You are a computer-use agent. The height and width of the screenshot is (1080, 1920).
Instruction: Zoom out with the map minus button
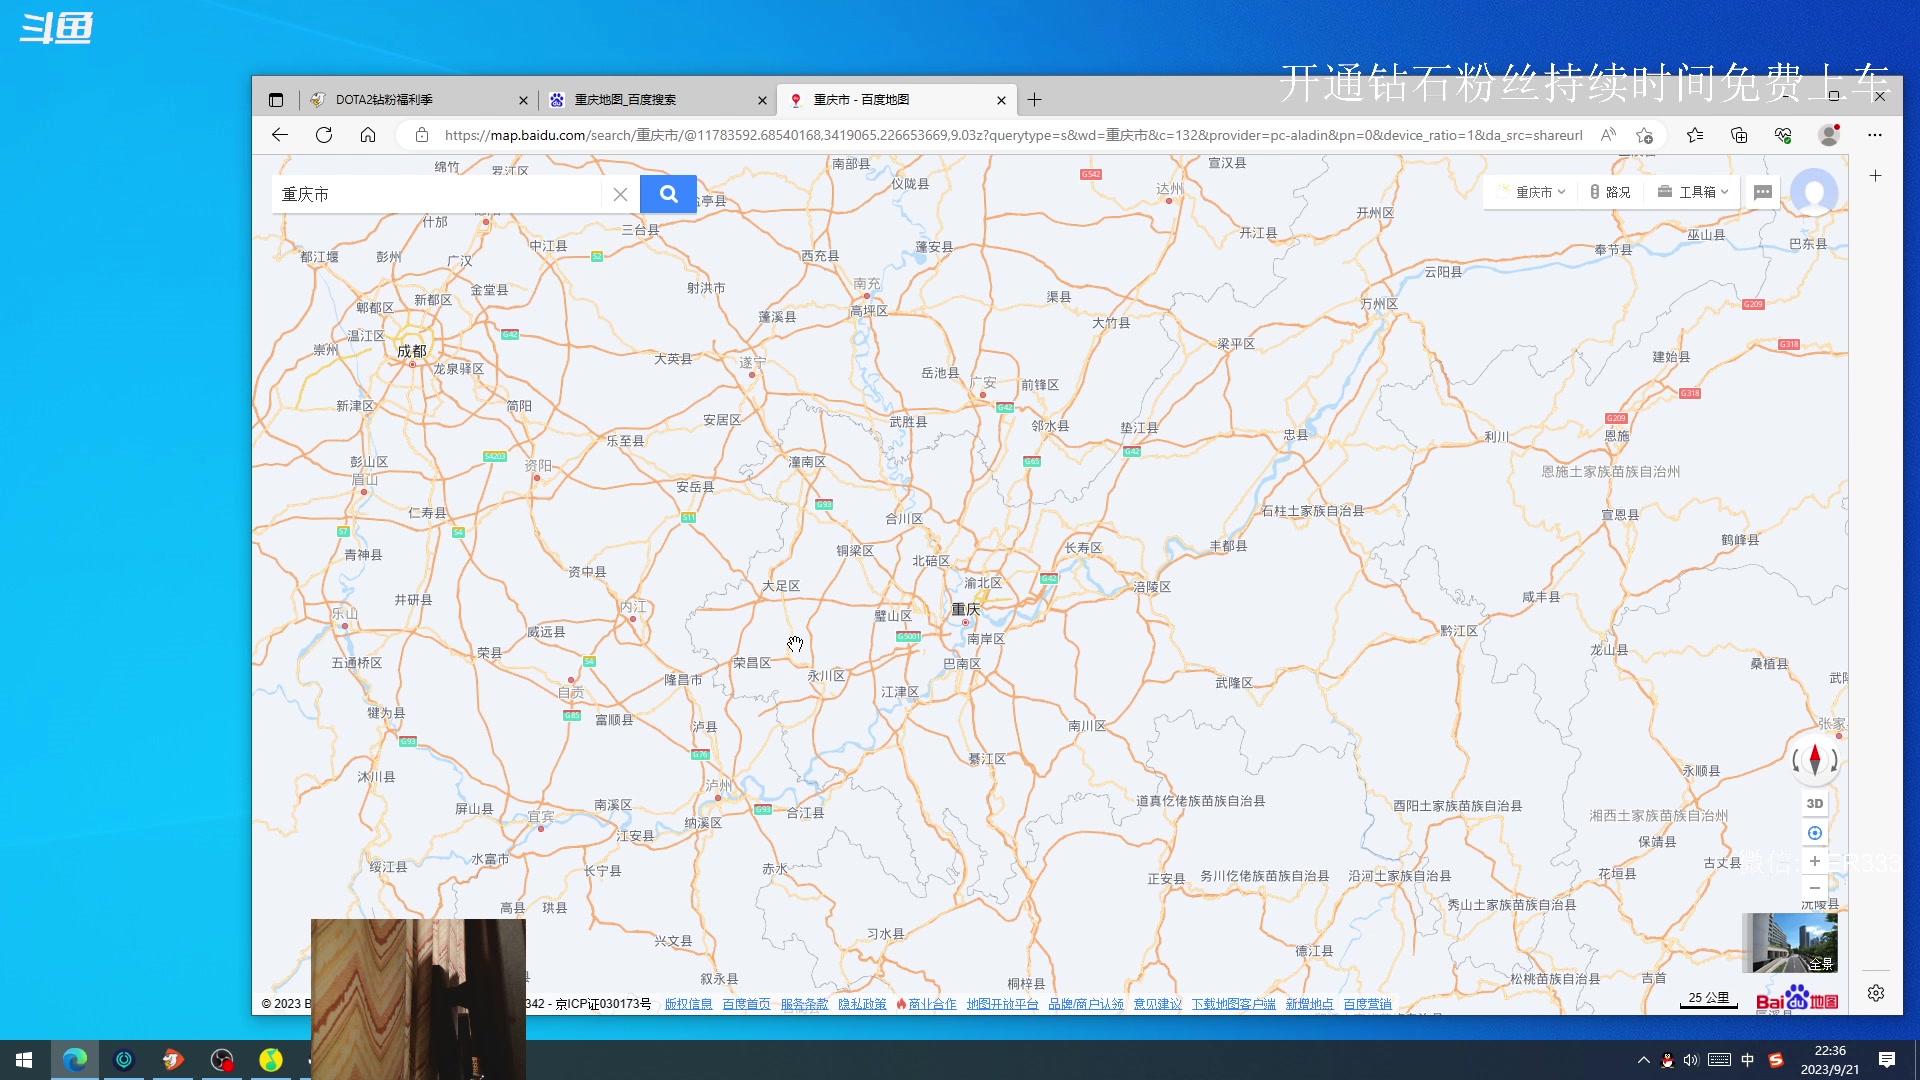(x=1814, y=888)
